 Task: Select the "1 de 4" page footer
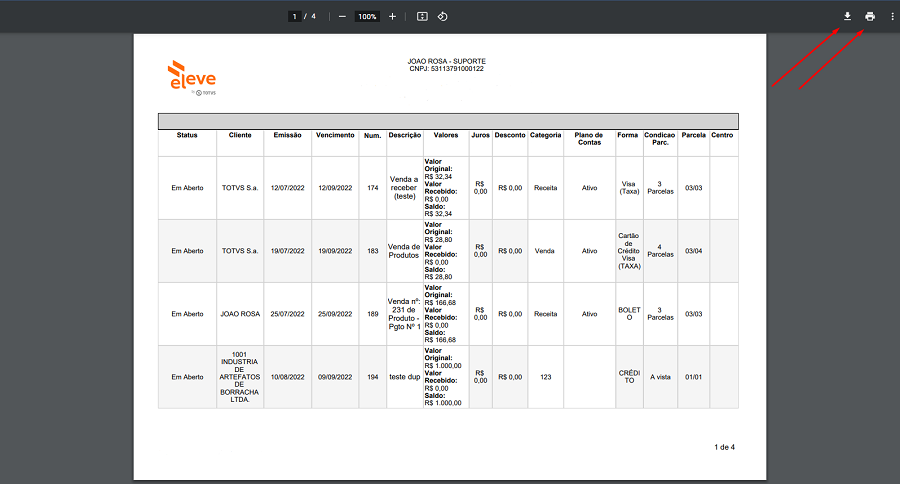[x=724, y=447]
